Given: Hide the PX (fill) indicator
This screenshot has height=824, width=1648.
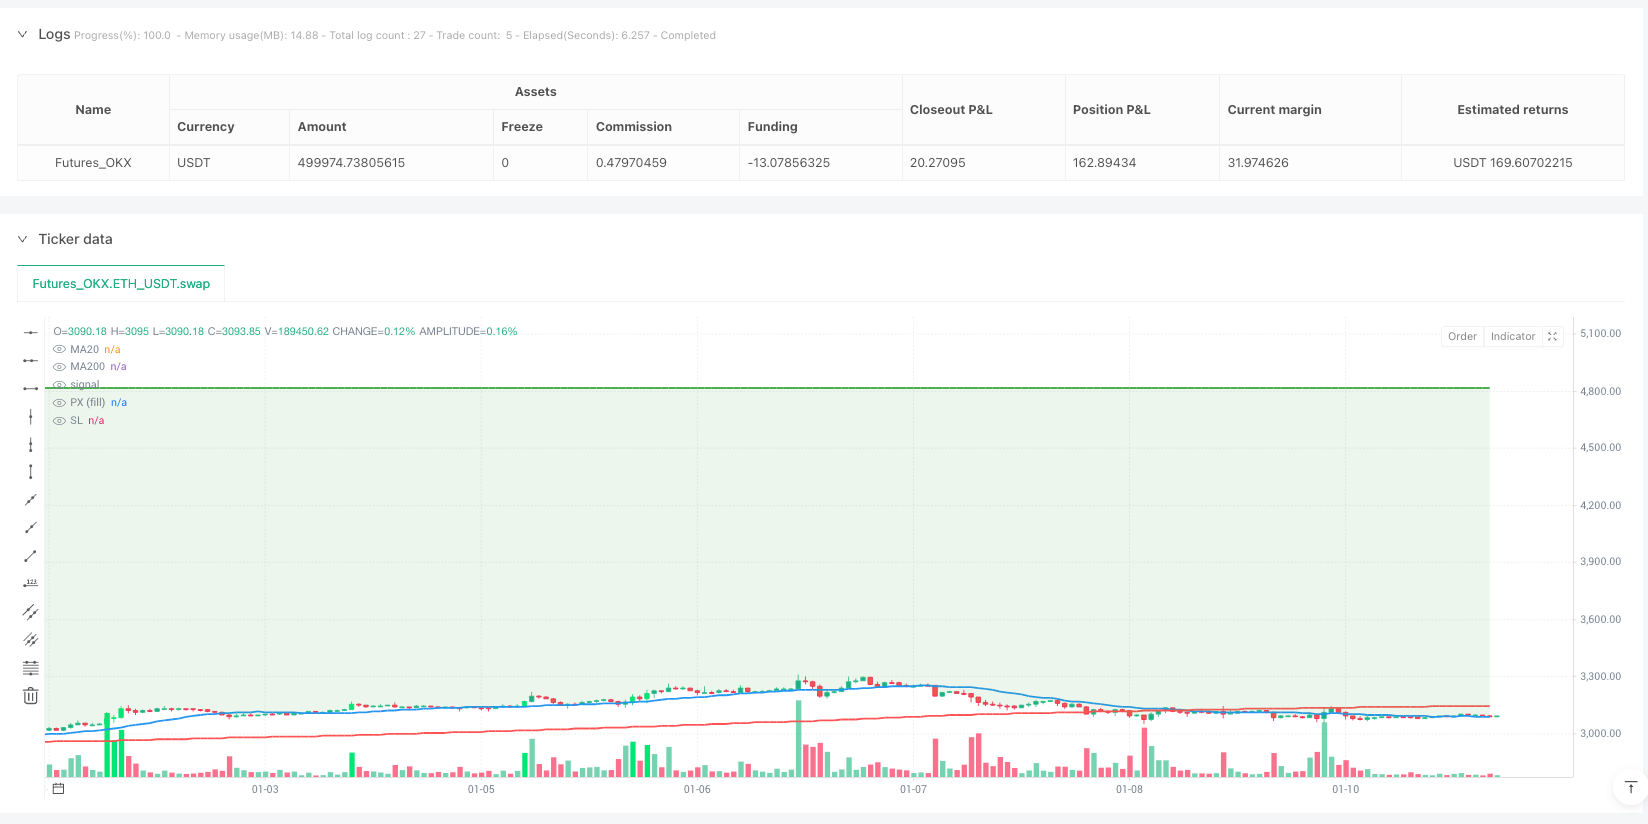Looking at the screenshot, I should pyautogui.click(x=60, y=403).
